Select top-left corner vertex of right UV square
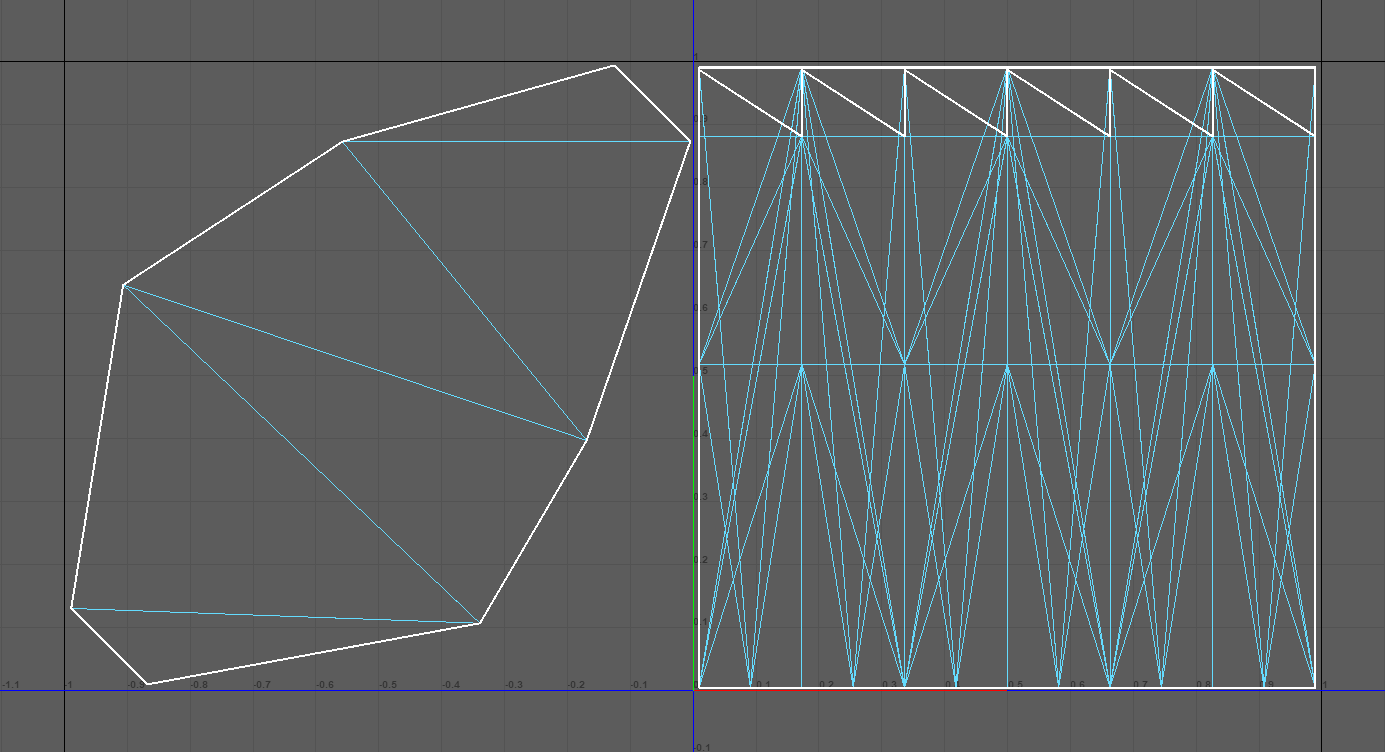Image resolution: width=1385 pixels, height=752 pixels. tap(698, 68)
